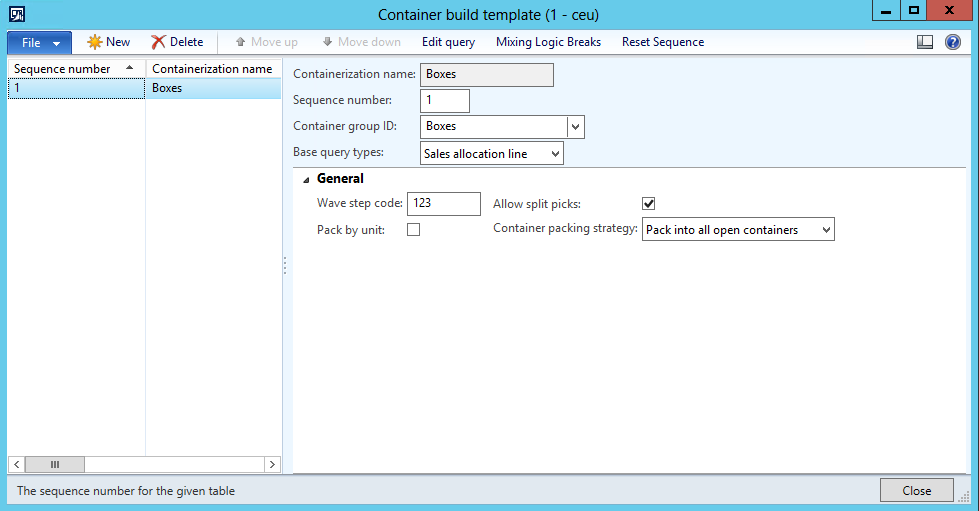
Task: Toggle the view layout icon beside Help
Action: click(x=925, y=42)
